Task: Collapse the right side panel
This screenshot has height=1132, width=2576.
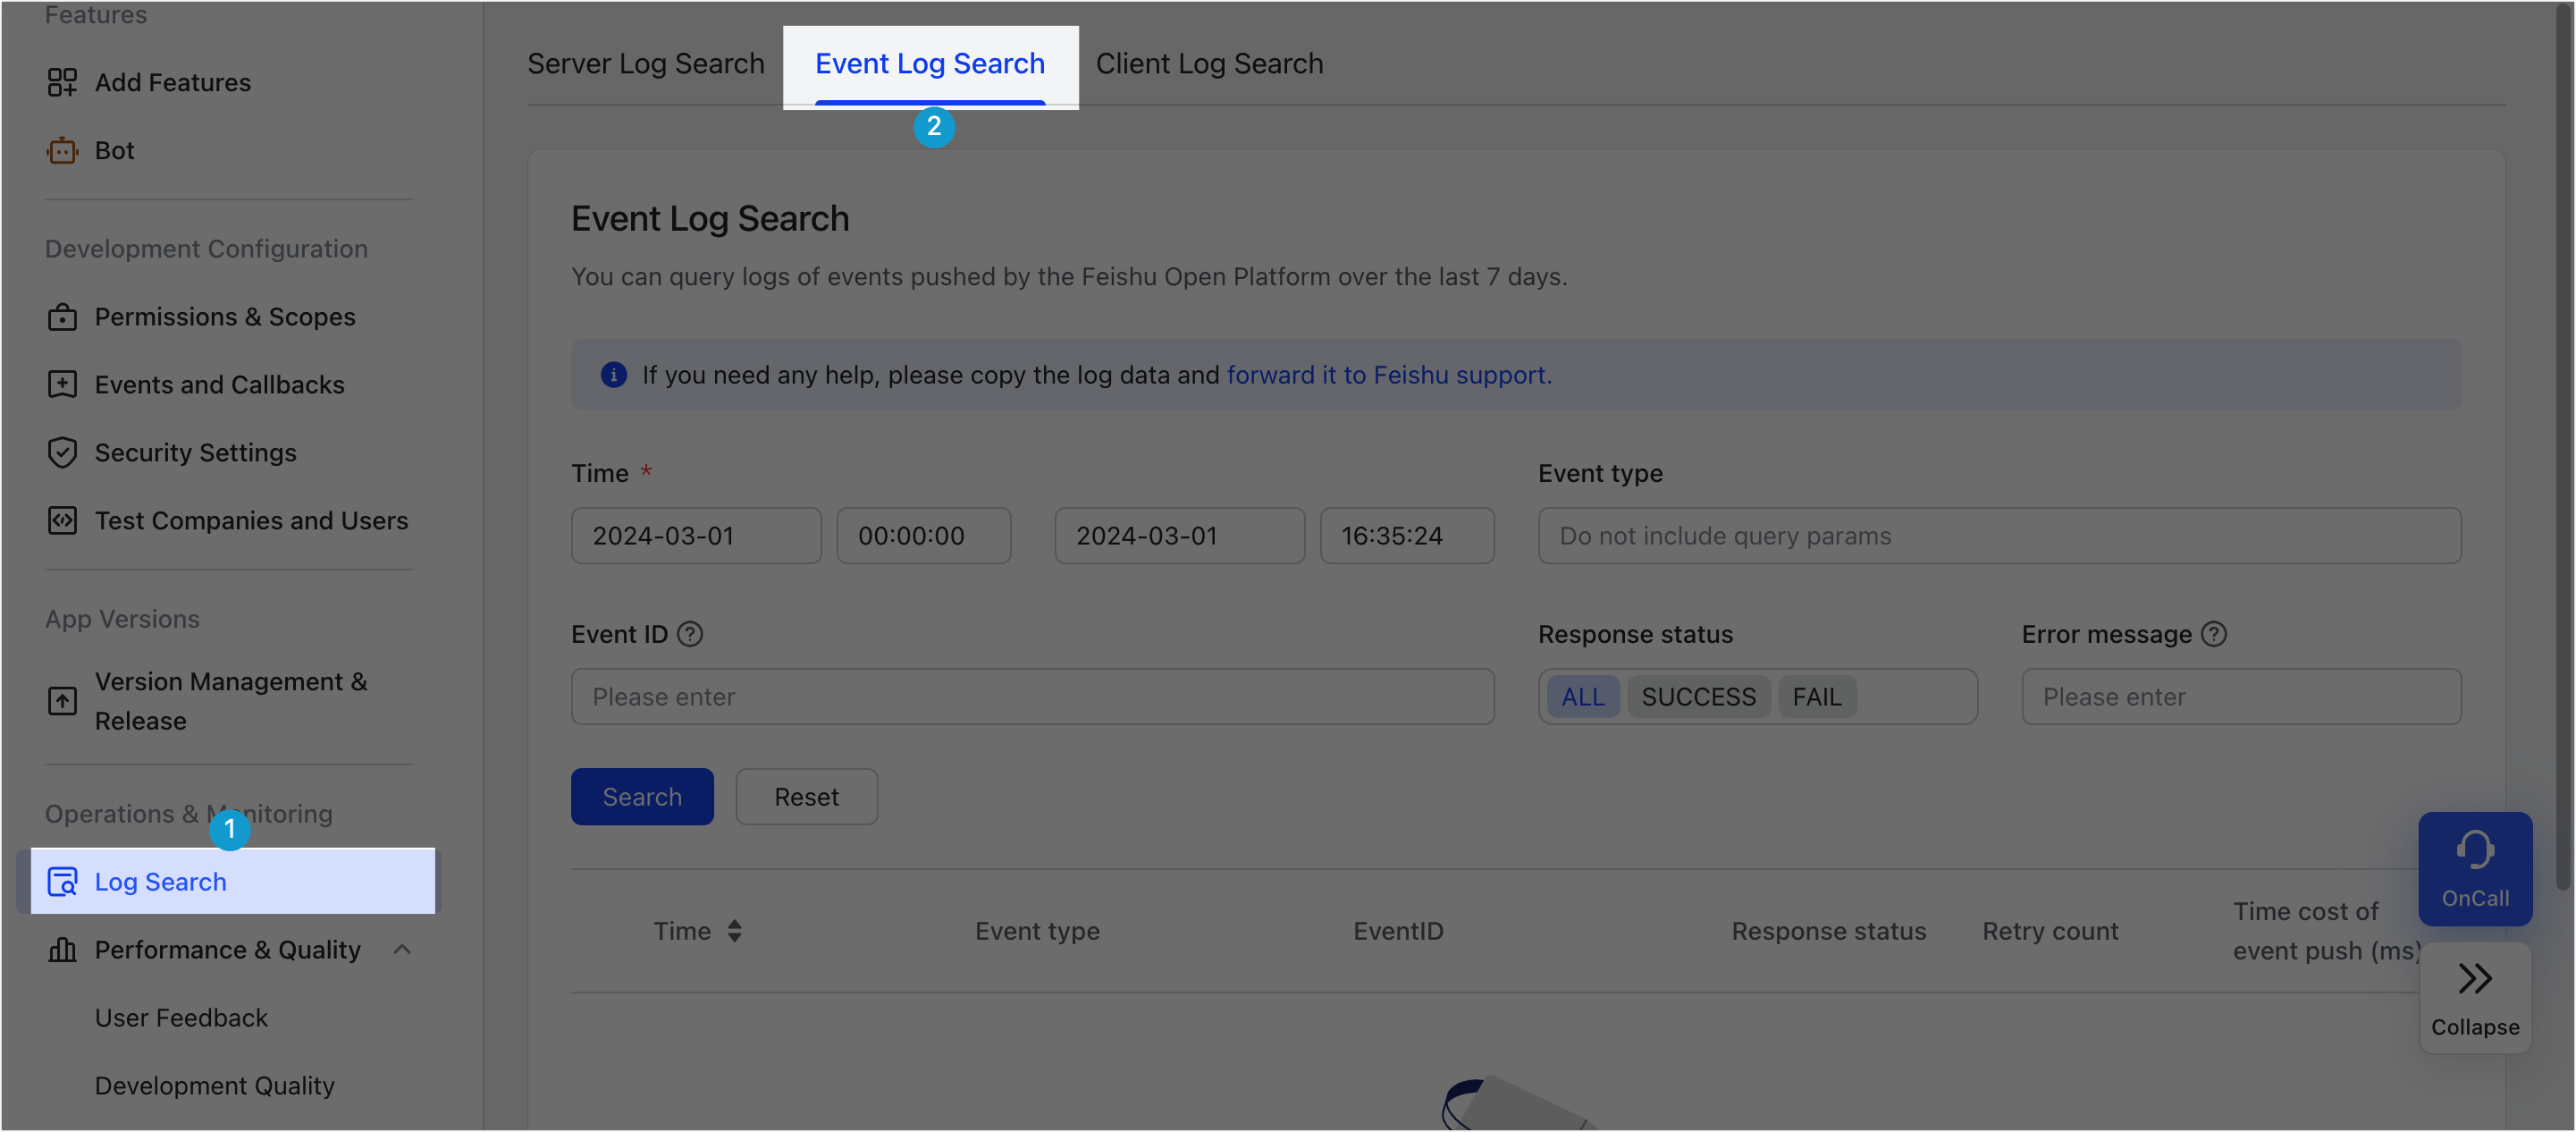Action: [x=2476, y=997]
